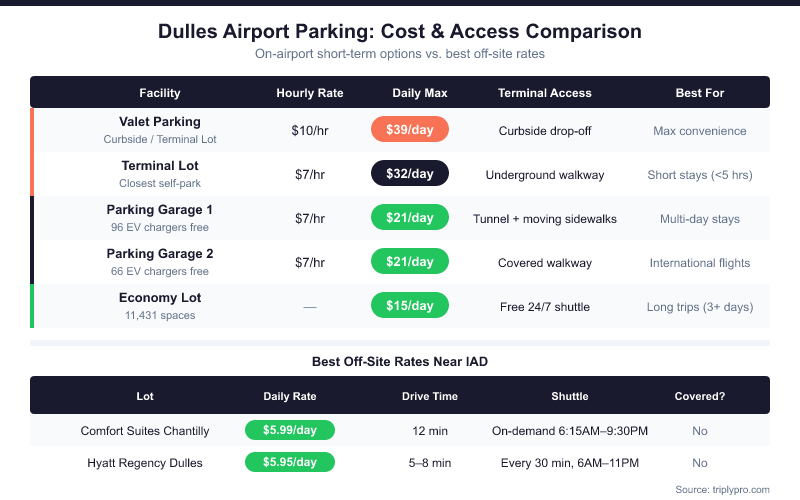Click the Best For column header
800x500 pixels.
(x=700, y=93)
